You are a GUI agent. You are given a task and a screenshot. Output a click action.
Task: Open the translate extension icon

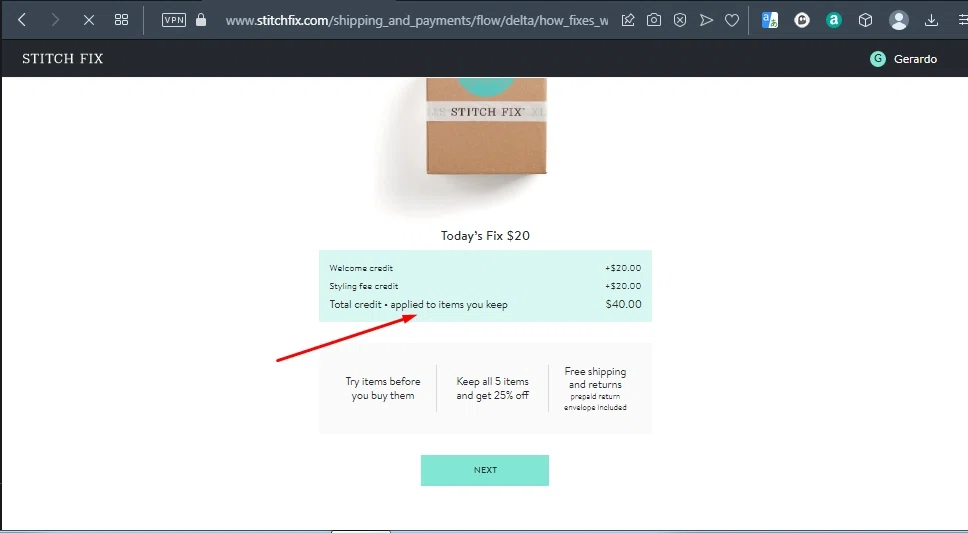(x=770, y=20)
